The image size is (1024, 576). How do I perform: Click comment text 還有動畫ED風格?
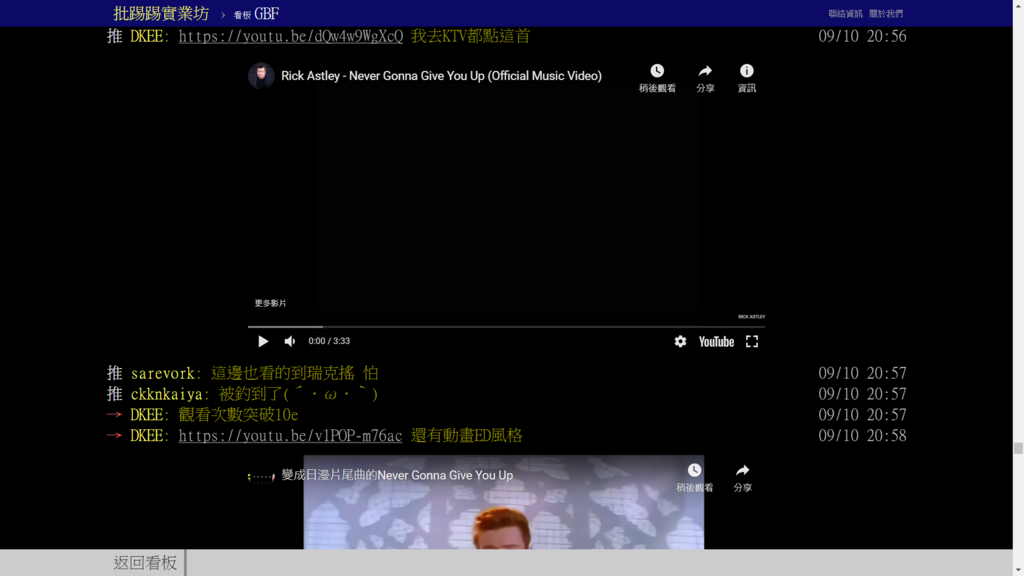tap(466, 436)
